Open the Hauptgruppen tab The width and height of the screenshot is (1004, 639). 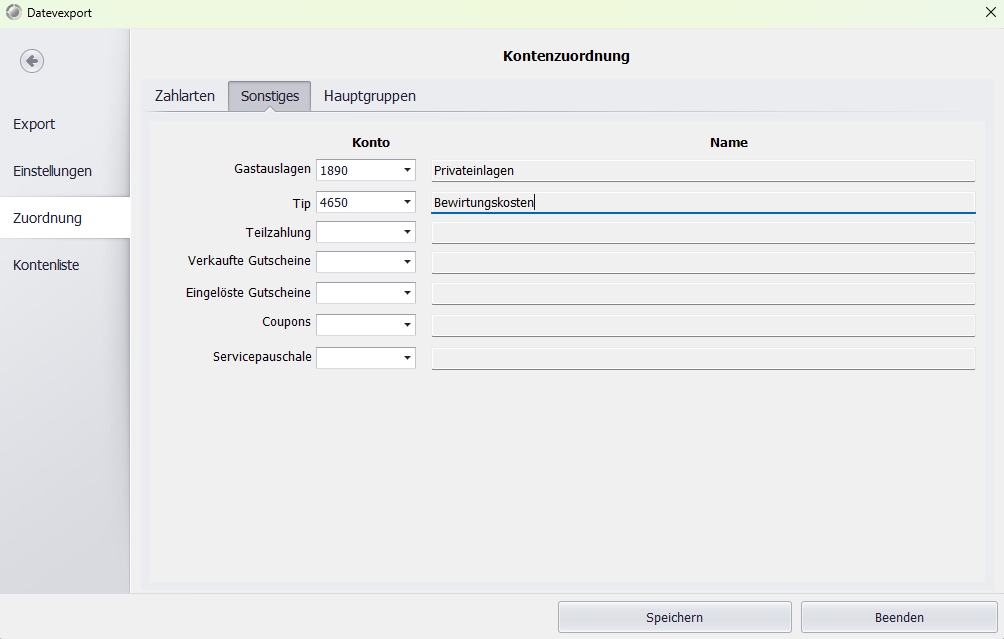point(369,96)
